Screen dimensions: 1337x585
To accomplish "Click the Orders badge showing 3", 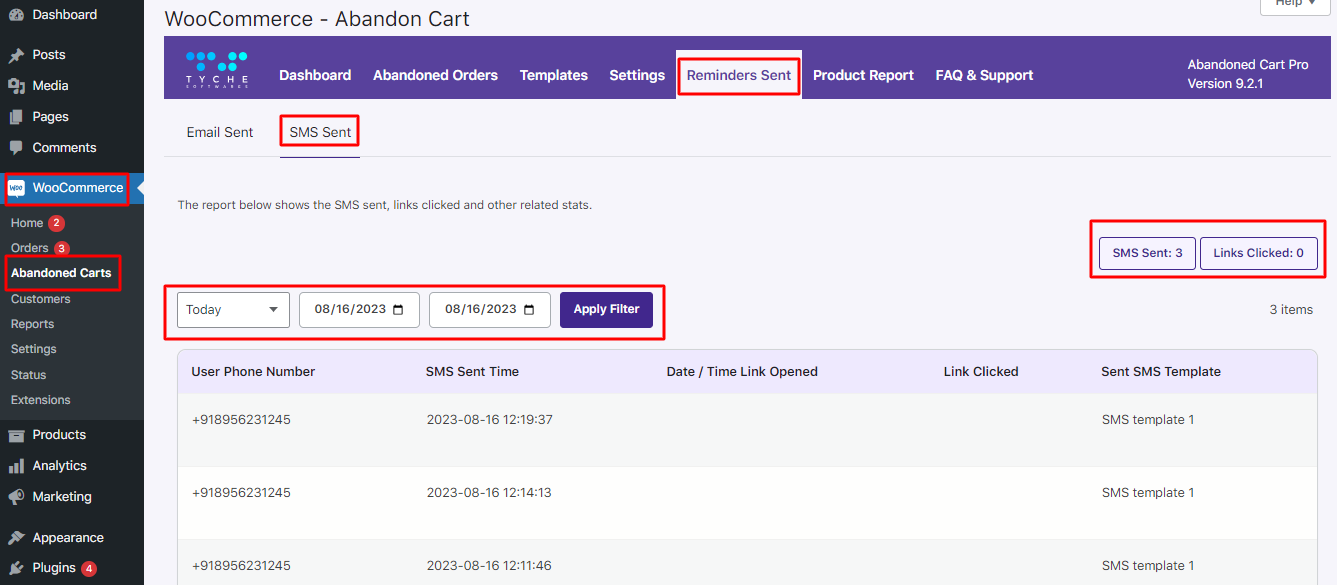I will [x=62, y=248].
